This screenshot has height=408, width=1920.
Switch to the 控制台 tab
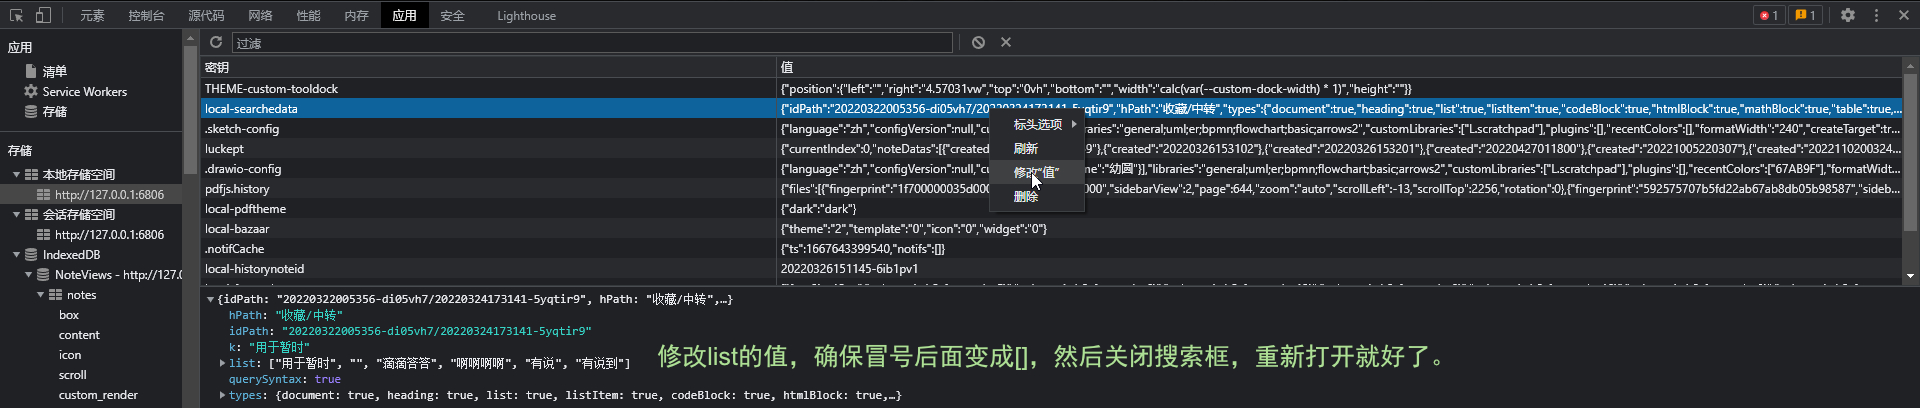(146, 15)
